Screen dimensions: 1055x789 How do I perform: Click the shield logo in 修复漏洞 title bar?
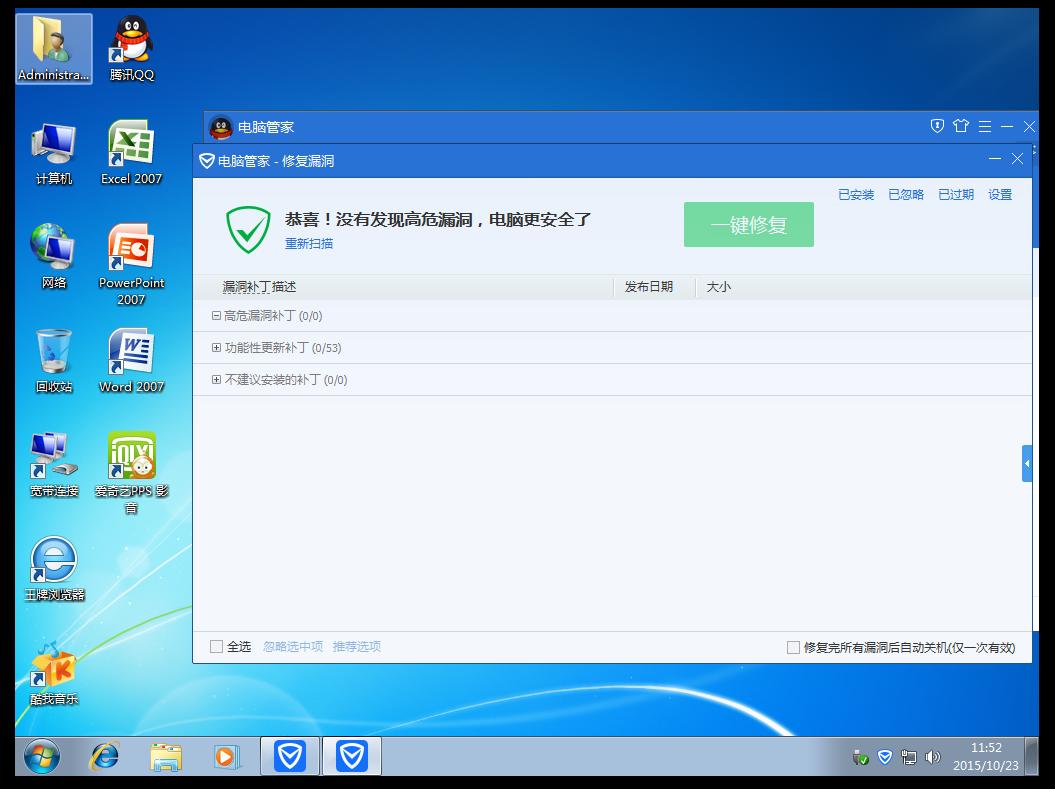point(207,161)
